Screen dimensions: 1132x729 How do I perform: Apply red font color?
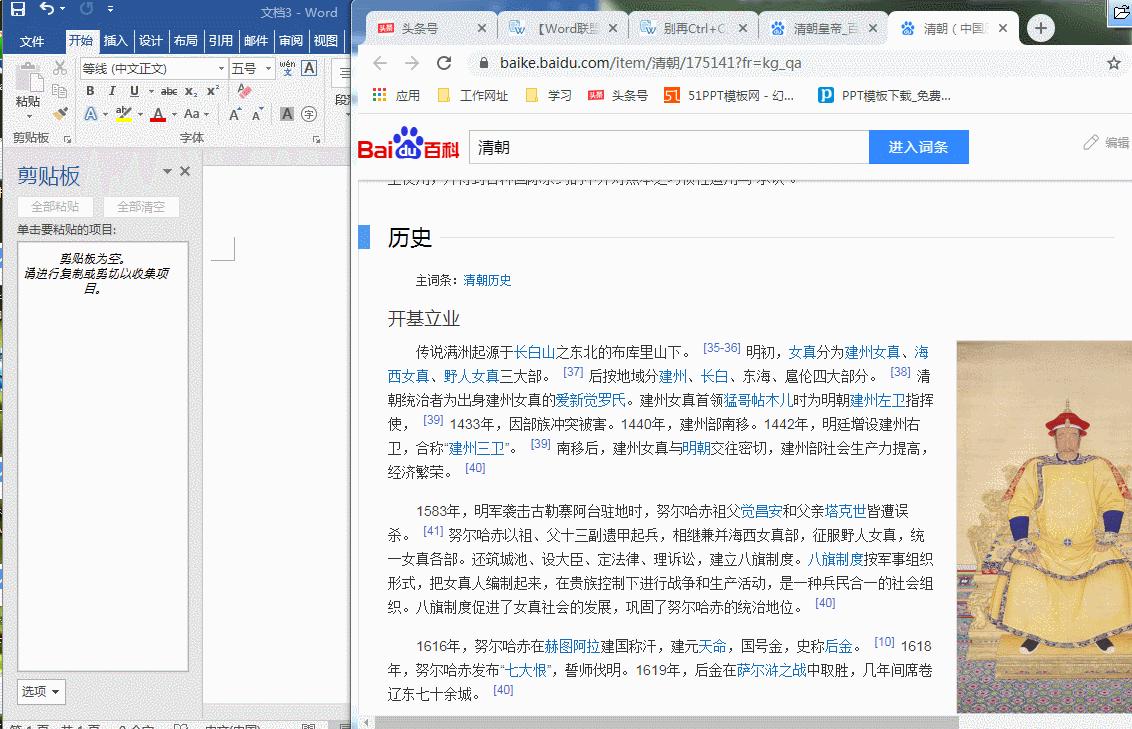pos(158,113)
